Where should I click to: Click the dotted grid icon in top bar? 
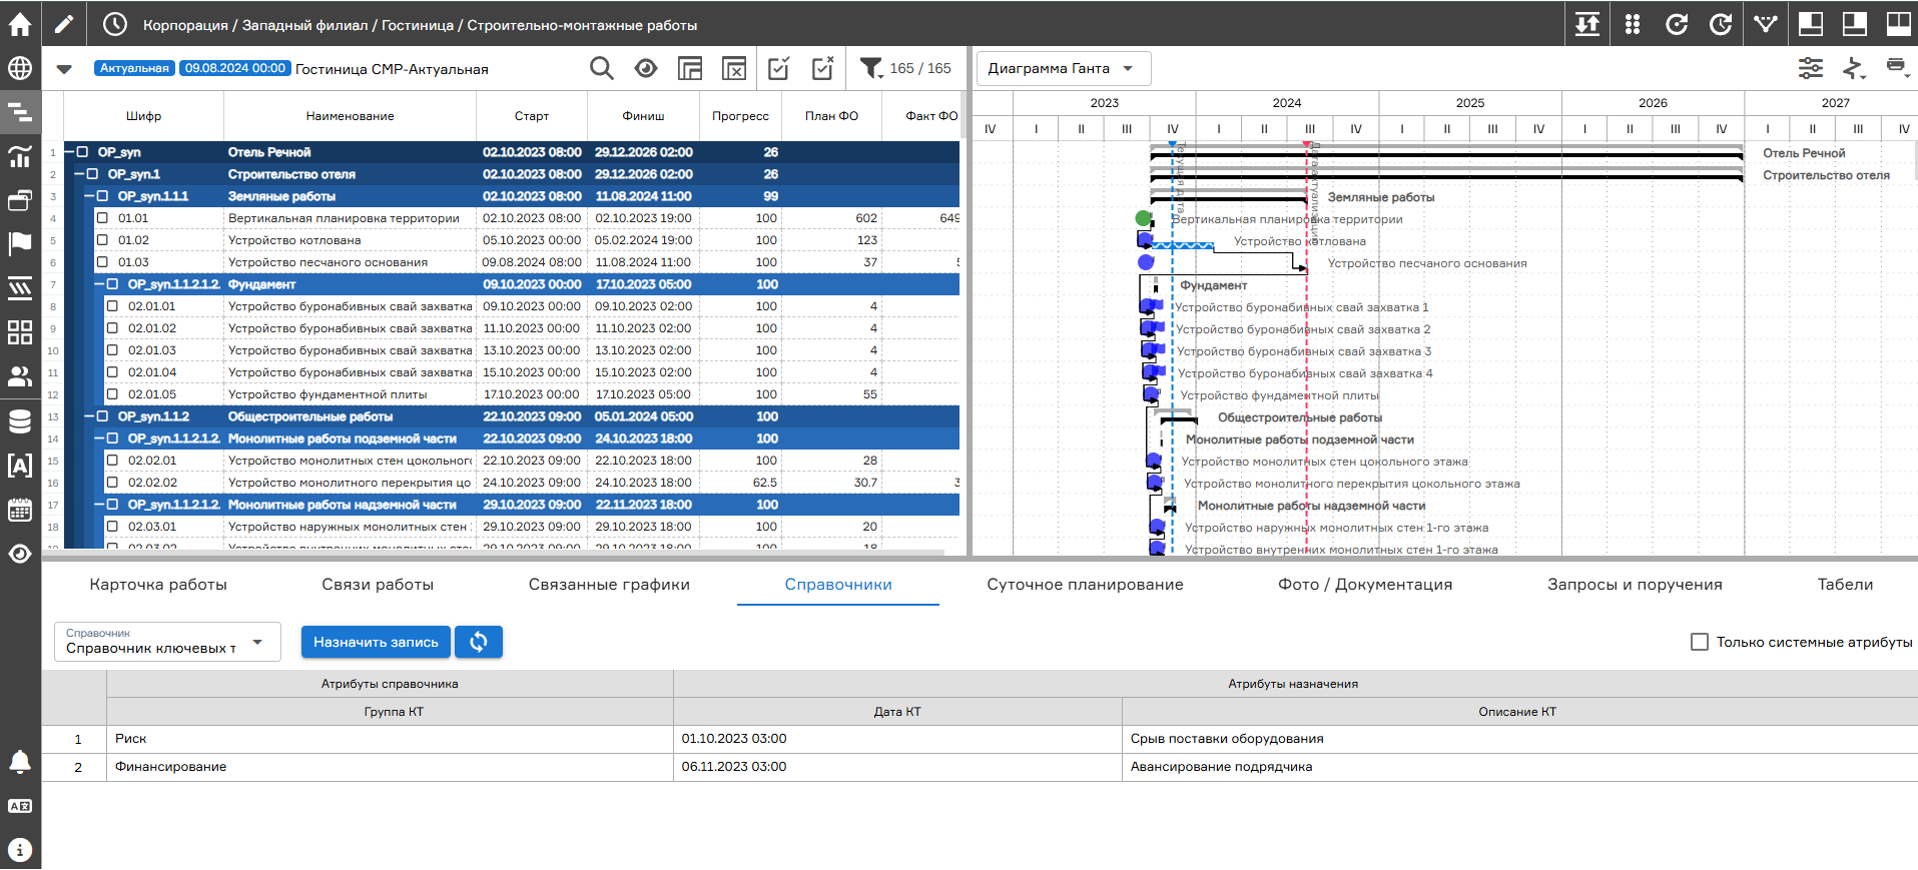(x=1632, y=24)
